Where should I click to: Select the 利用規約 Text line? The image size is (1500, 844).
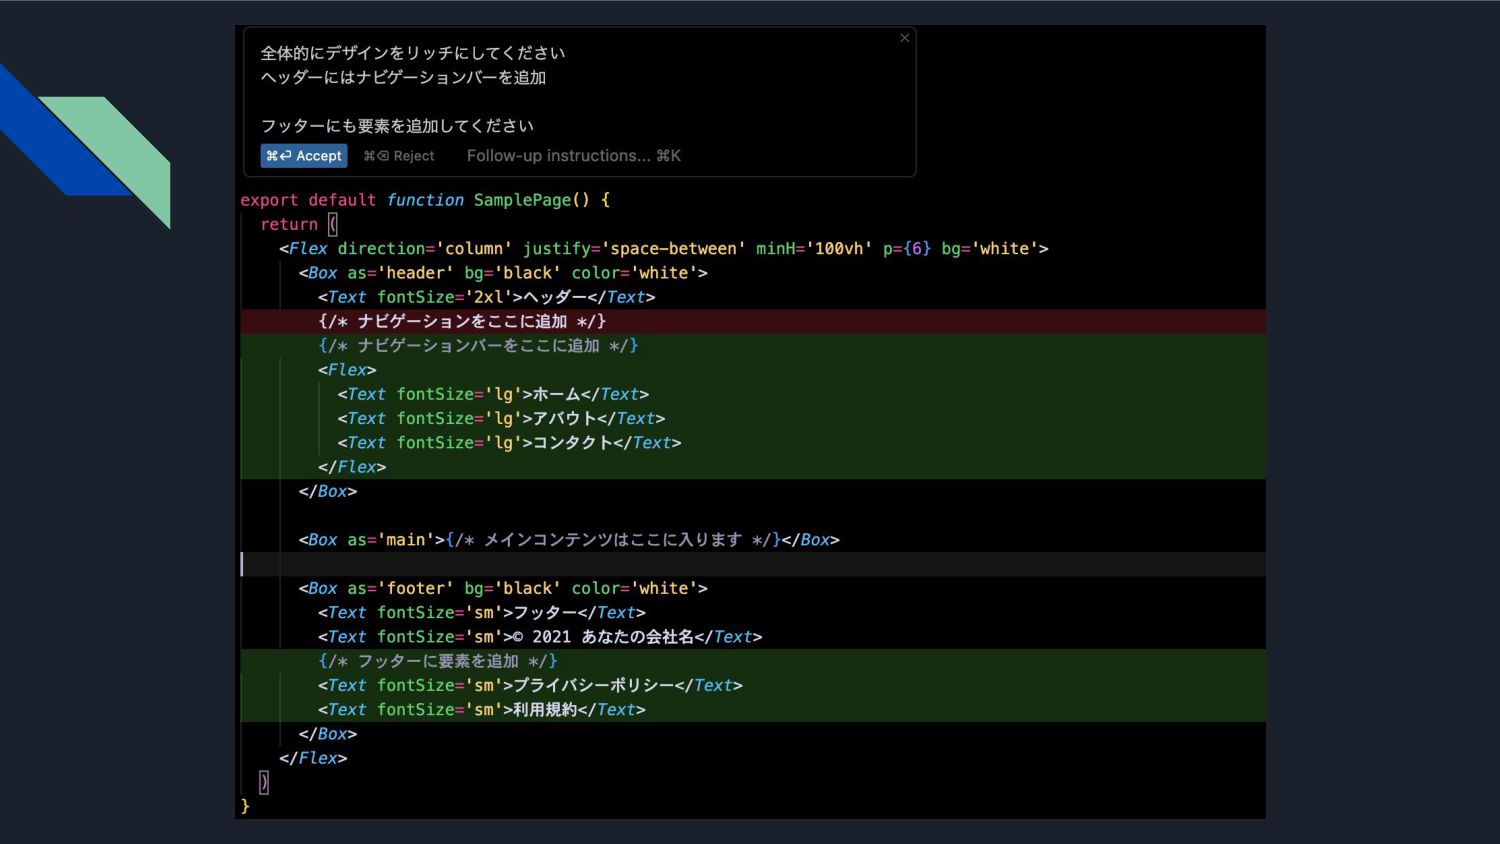(x=481, y=710)
